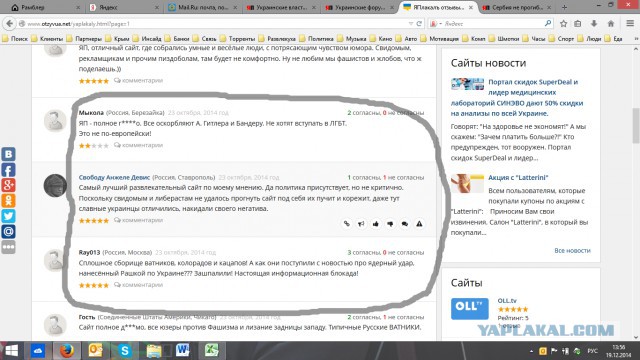Reload page with refresh icon in address bar
Viewport: 640px width, 360px height.
(x=419, y=24)
